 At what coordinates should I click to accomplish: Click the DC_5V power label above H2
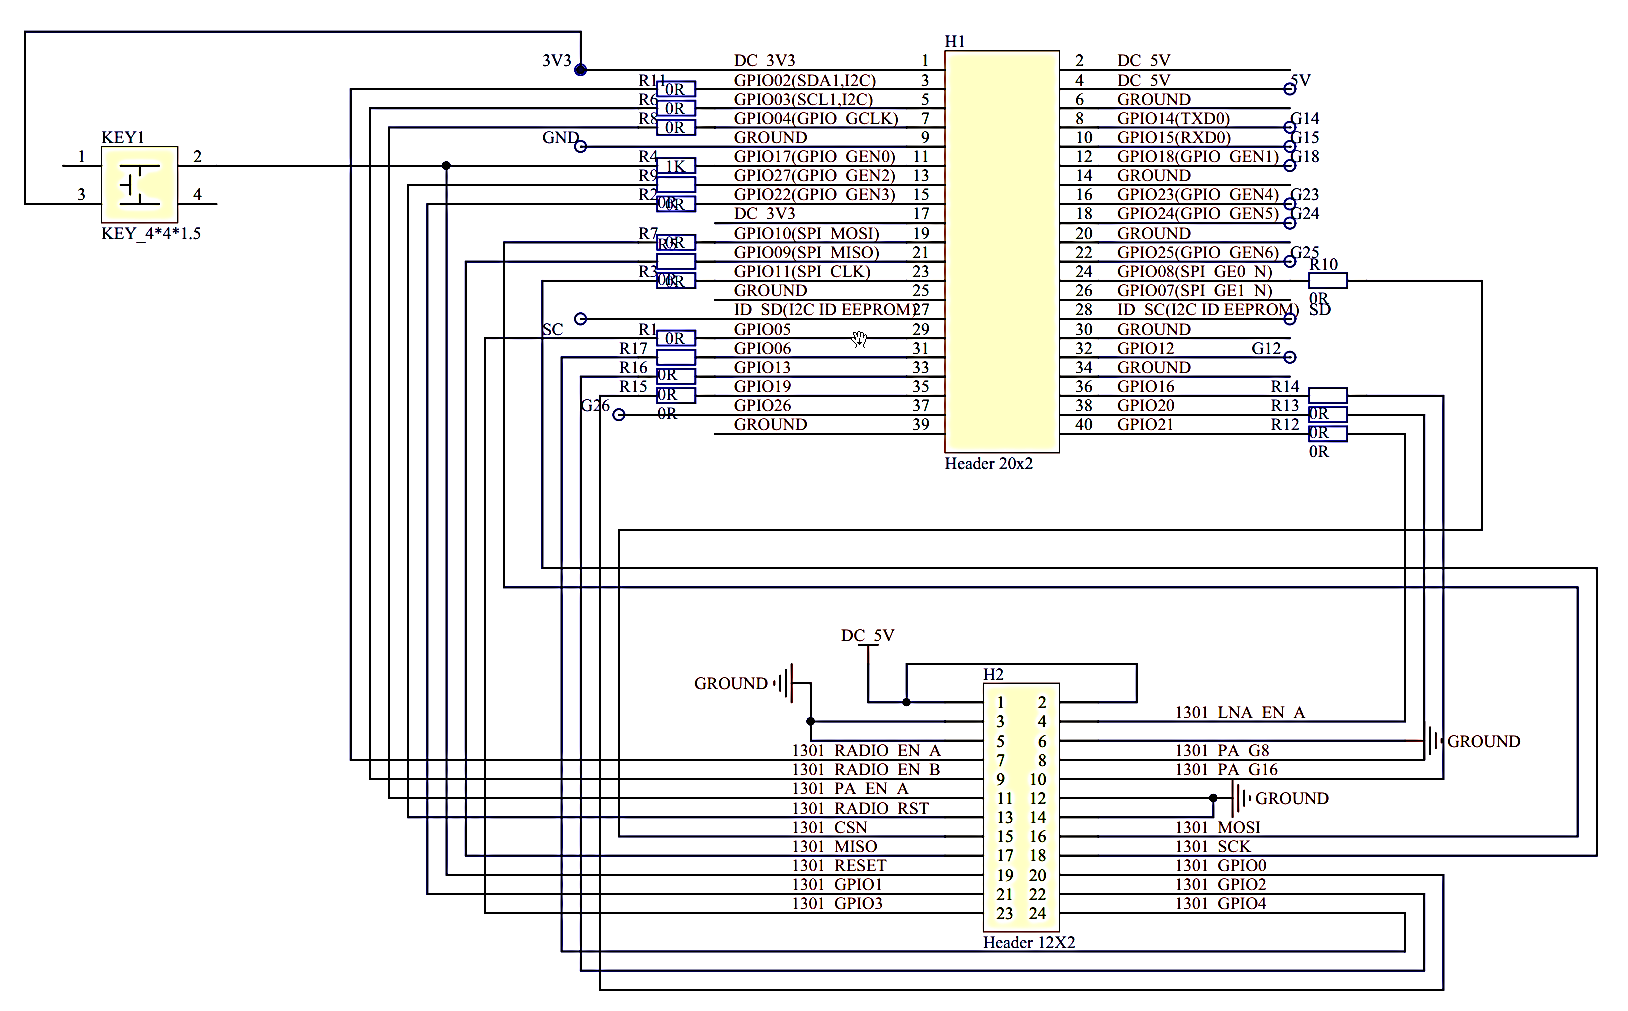868,635
